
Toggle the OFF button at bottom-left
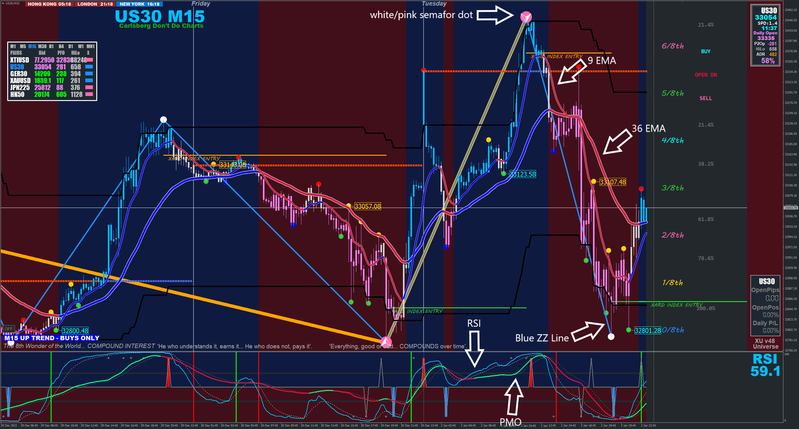8,329
